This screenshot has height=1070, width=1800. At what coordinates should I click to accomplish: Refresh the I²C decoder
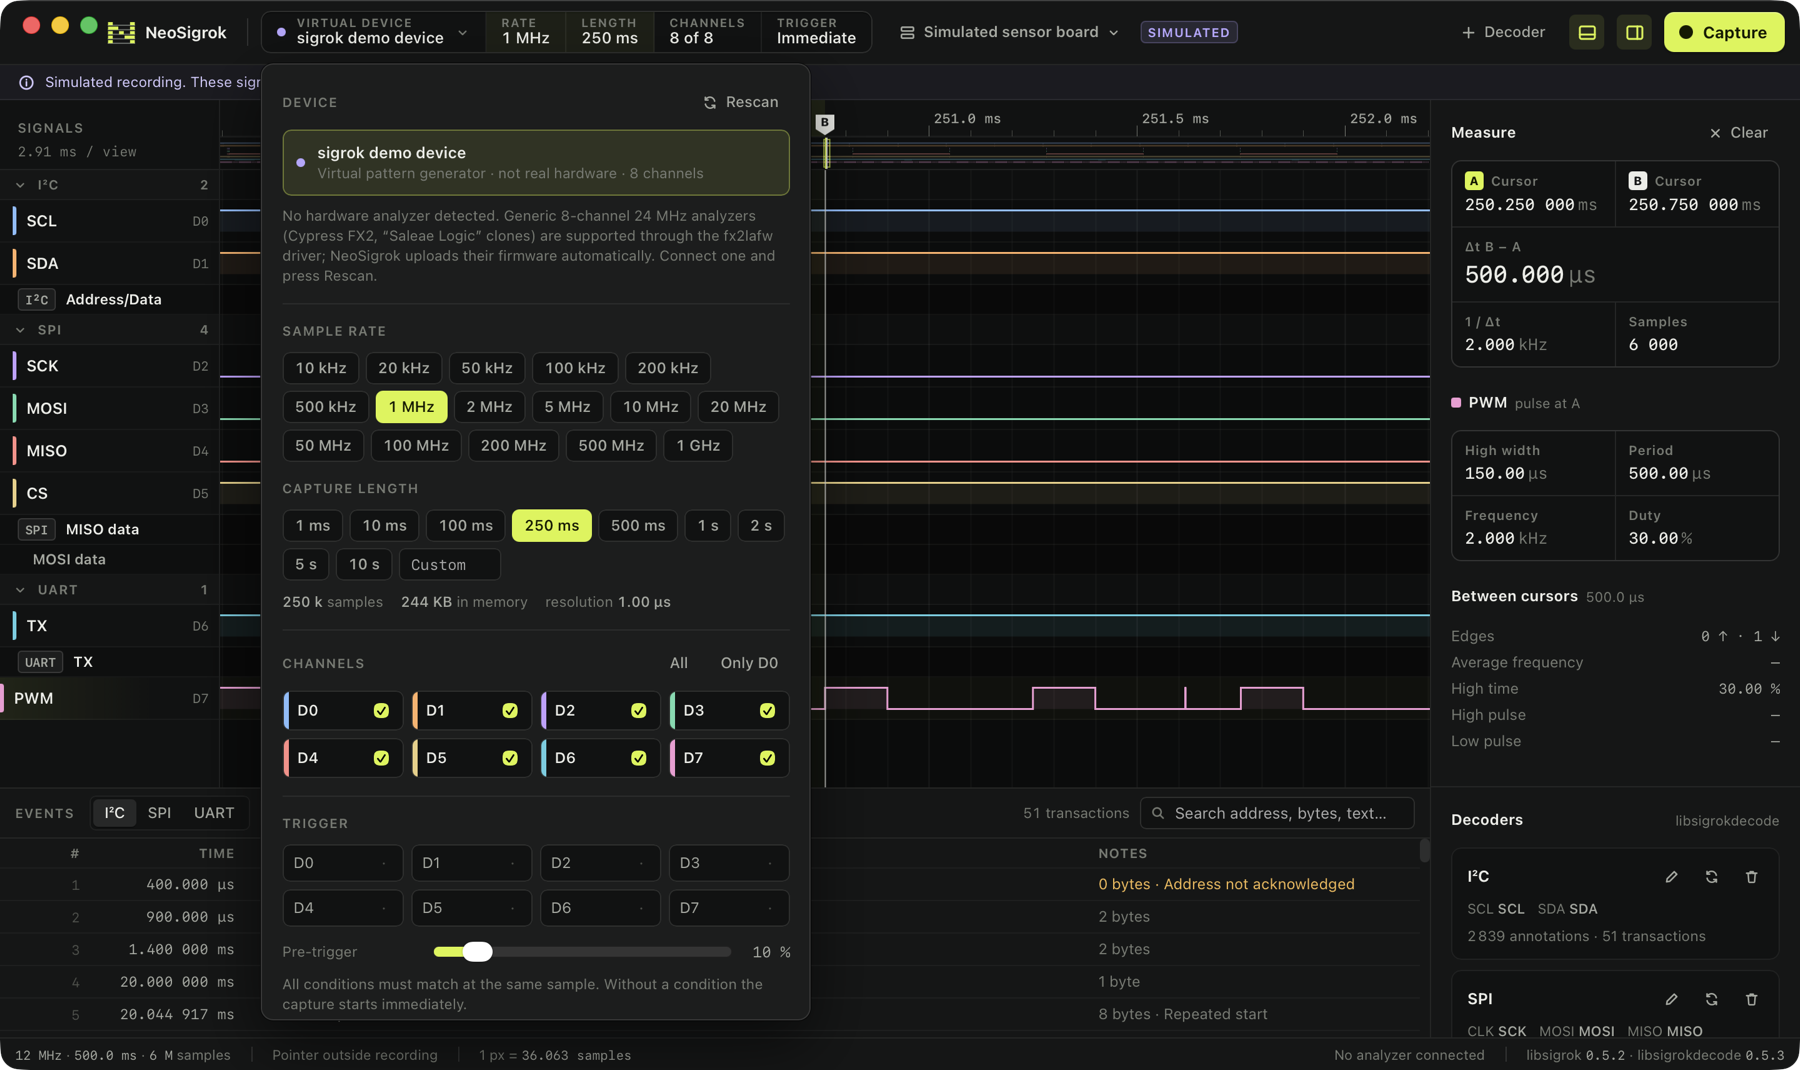tap(1711, 877)
